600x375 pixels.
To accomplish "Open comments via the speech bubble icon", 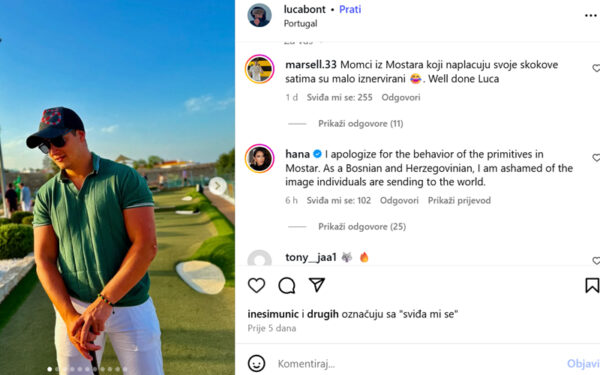I will (x=287, y=285).
